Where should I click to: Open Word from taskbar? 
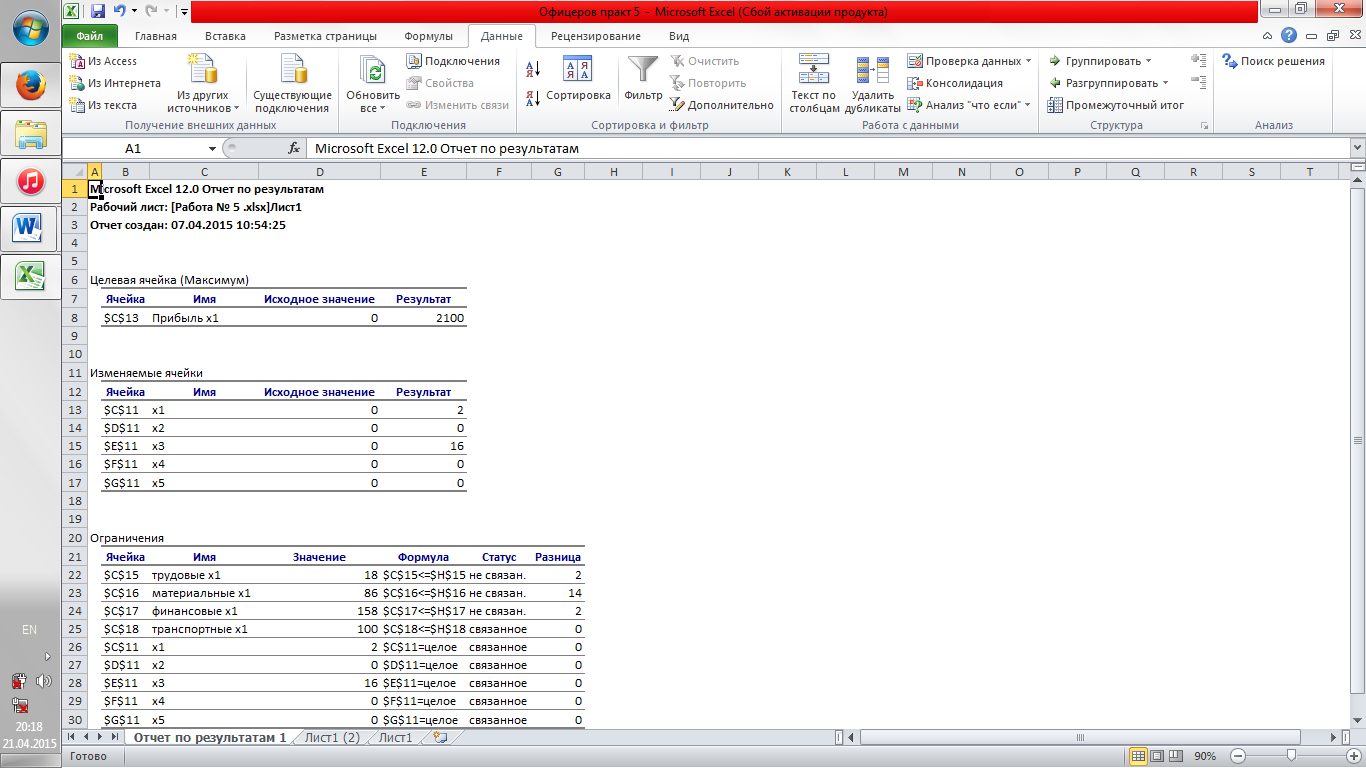31,228
